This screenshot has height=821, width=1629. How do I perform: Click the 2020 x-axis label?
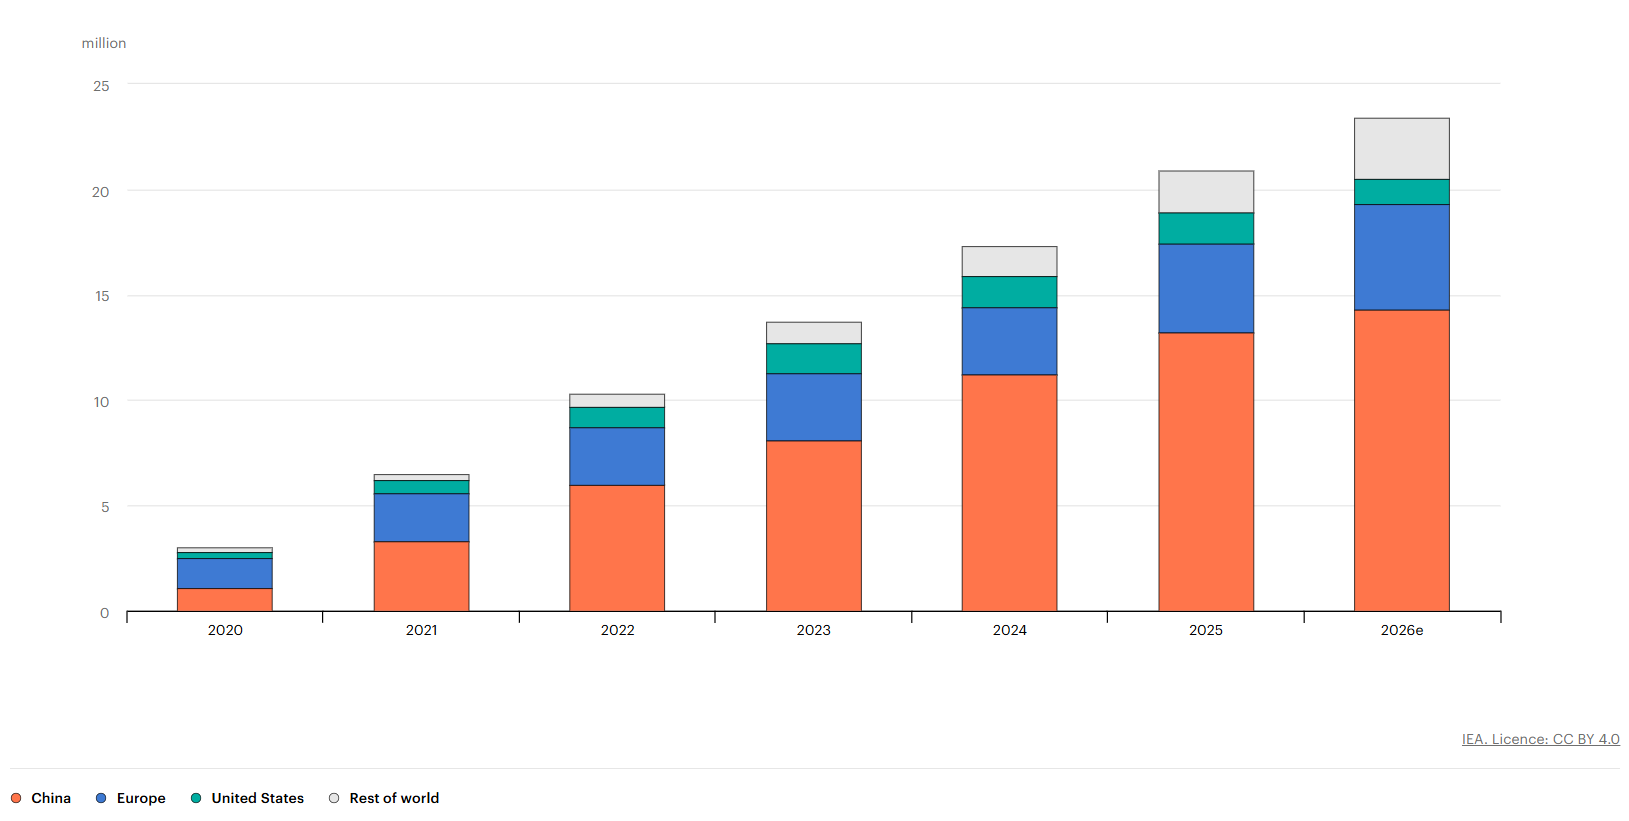225,630
